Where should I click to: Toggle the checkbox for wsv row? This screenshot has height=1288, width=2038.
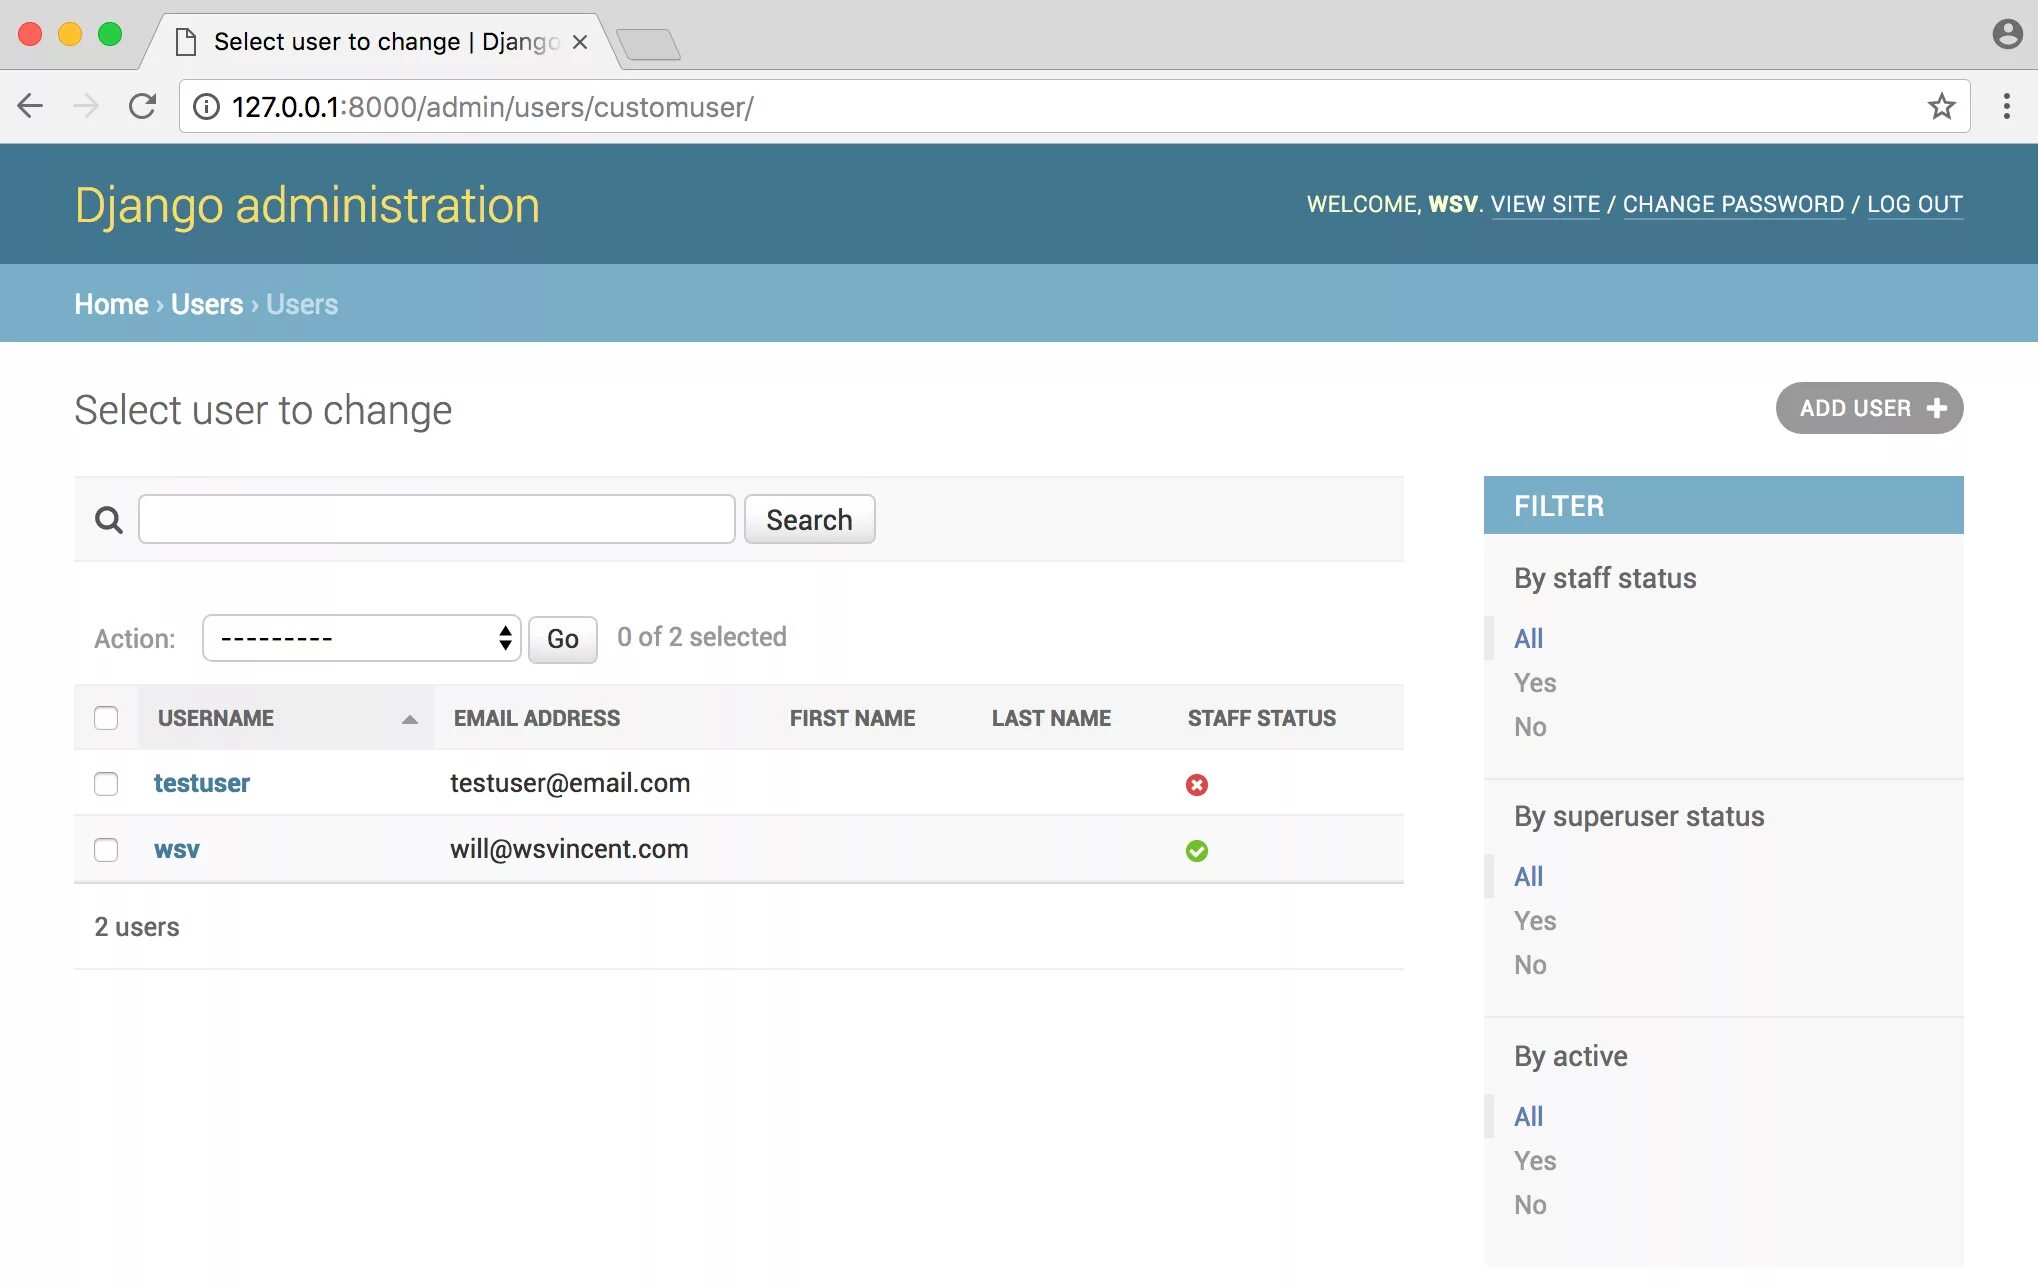pos(105,847)
